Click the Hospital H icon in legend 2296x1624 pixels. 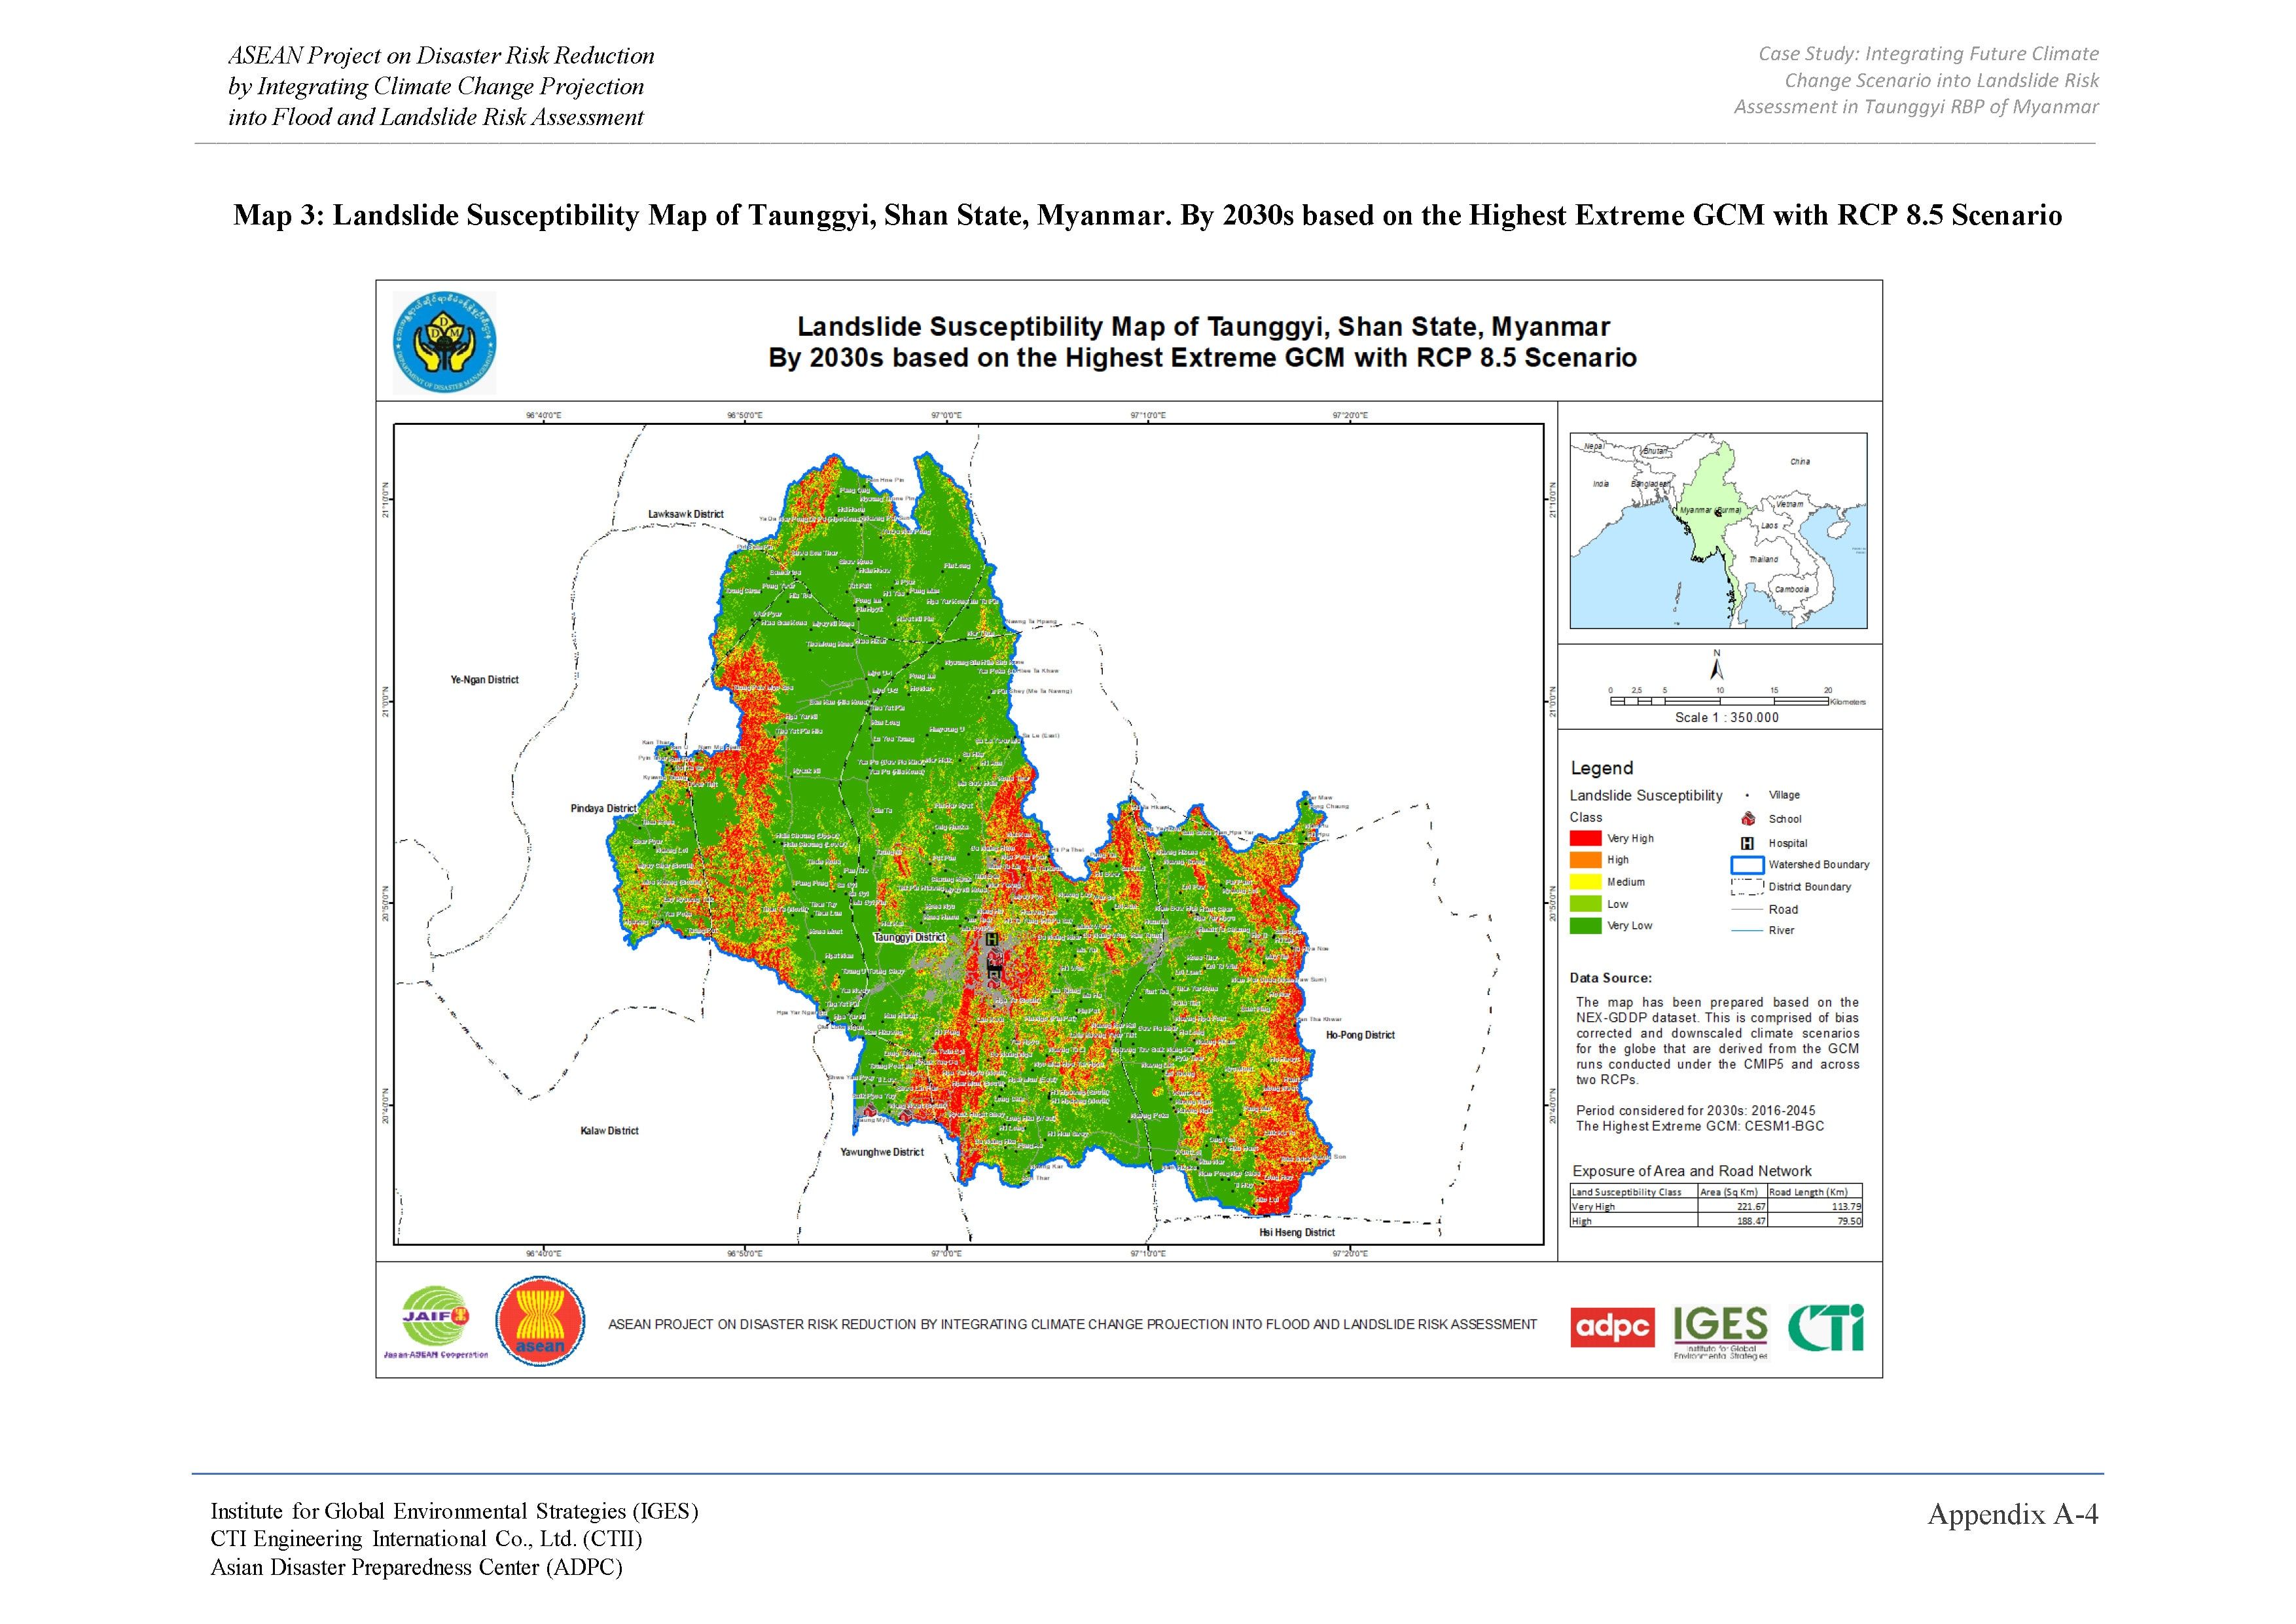[x=1748, y=843]
